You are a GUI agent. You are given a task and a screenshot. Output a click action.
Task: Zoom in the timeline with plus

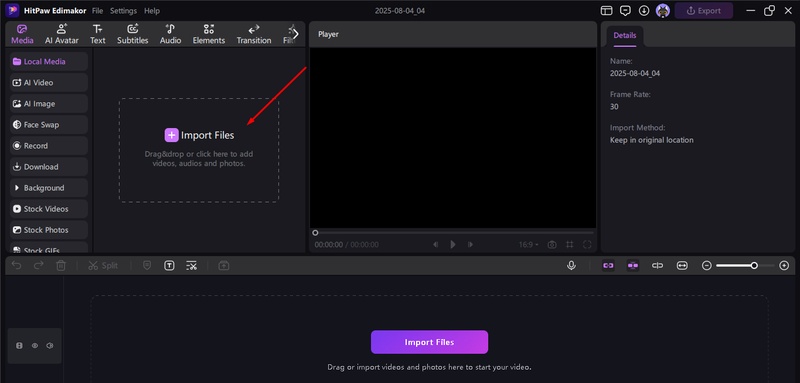(x=785, y=266)
